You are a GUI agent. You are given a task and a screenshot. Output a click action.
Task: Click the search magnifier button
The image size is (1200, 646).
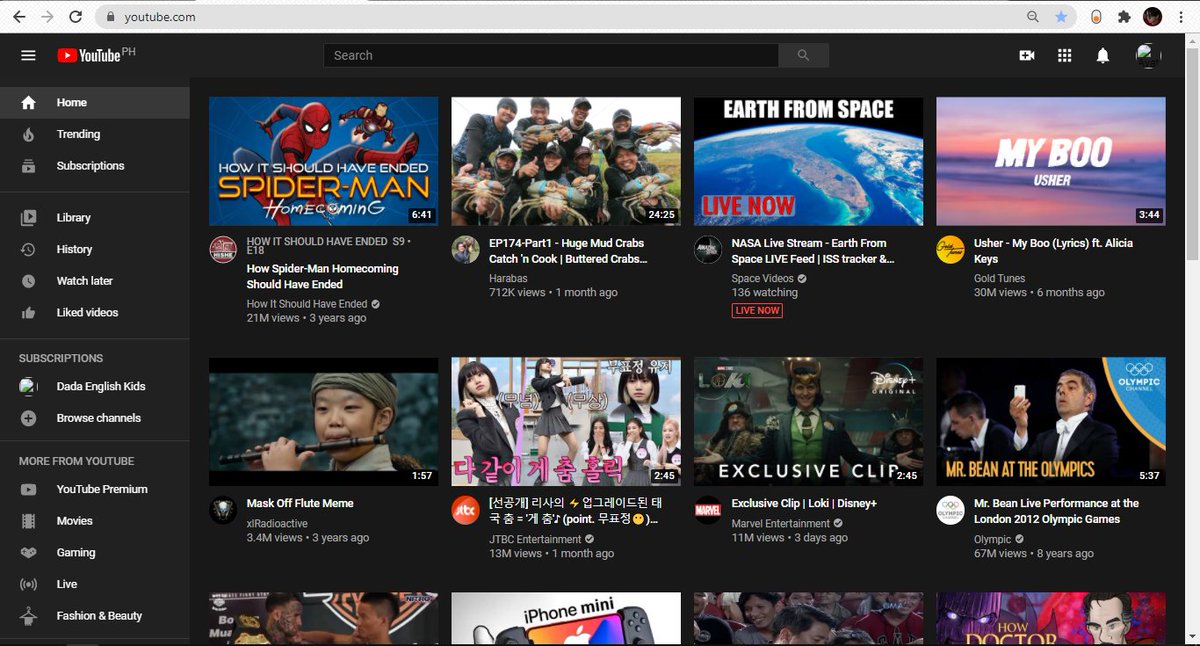coord(804,55)
